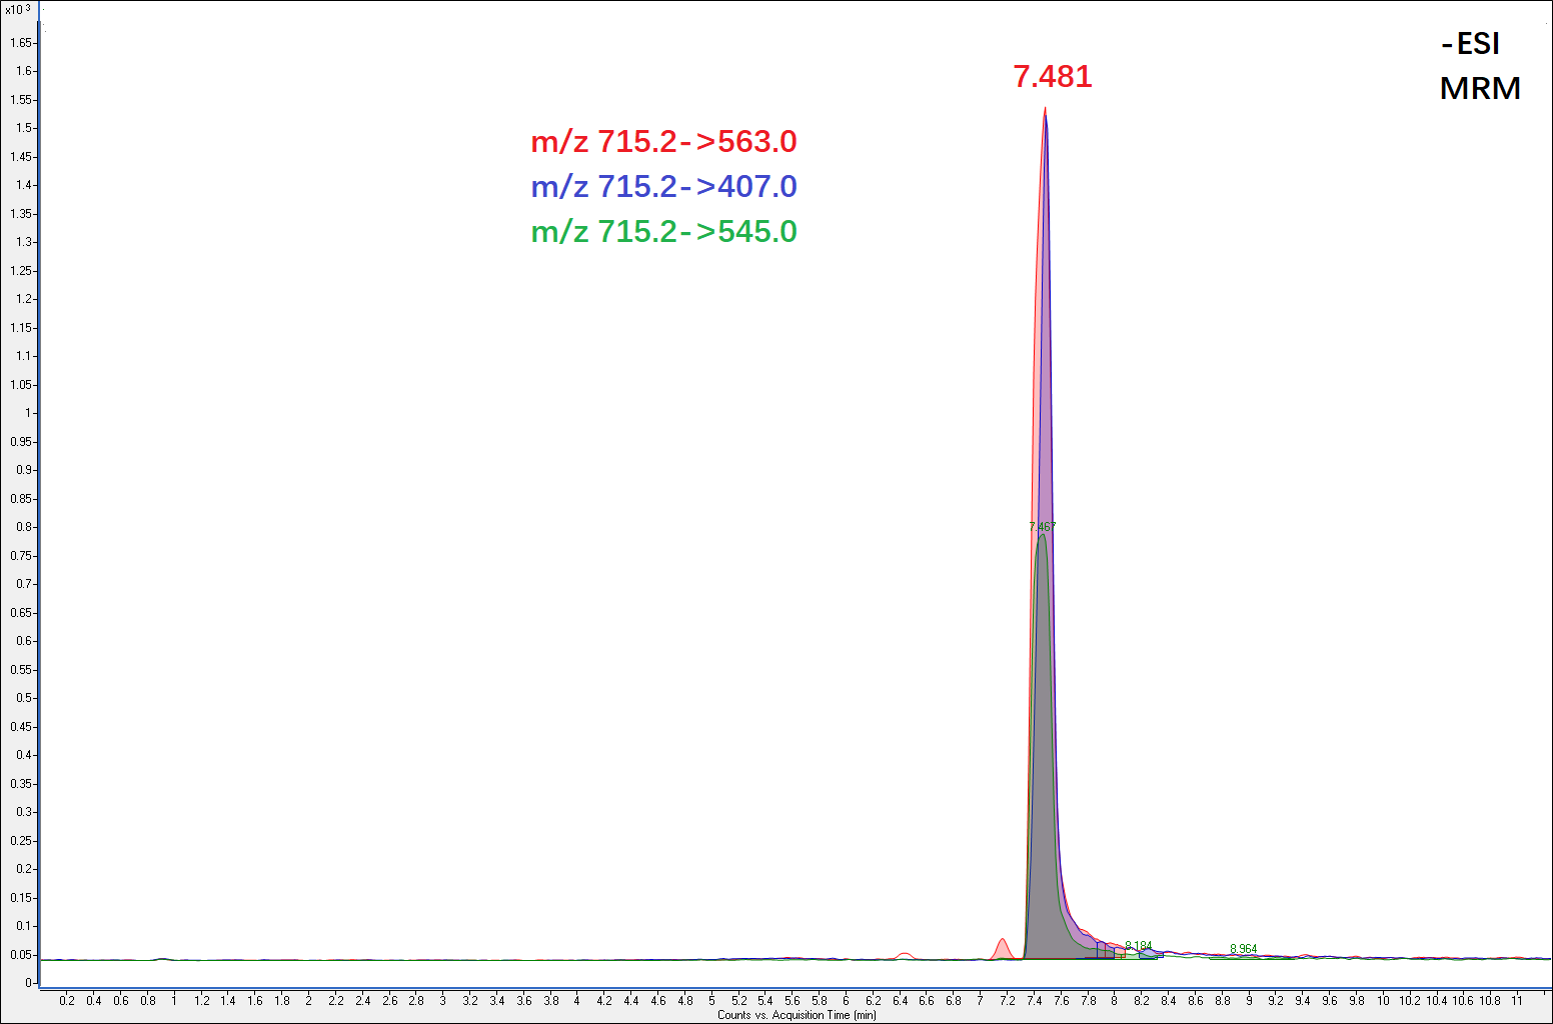Screen dimensions: 1553x1024
Task: Select the 7.4 tick on the time axis
Action: 1034,1000
